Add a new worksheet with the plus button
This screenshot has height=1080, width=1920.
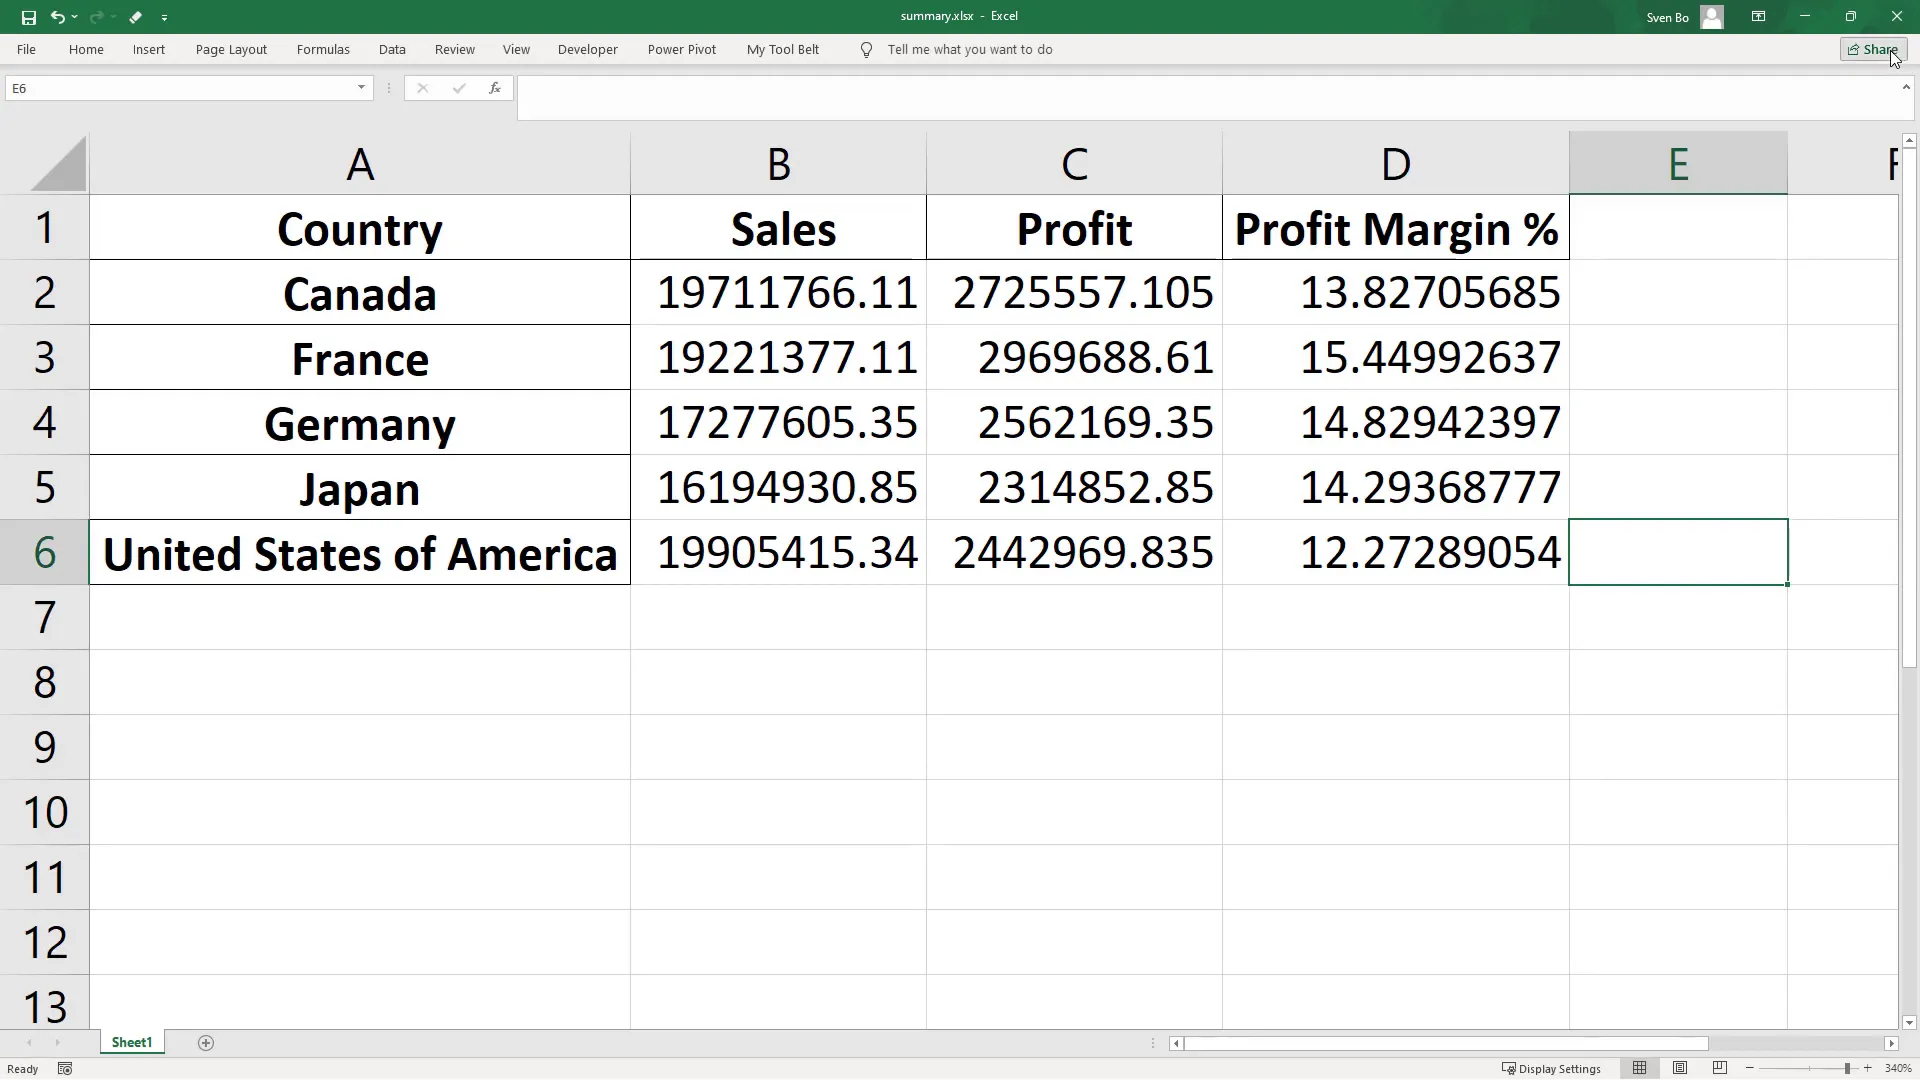coord(206,1043)
